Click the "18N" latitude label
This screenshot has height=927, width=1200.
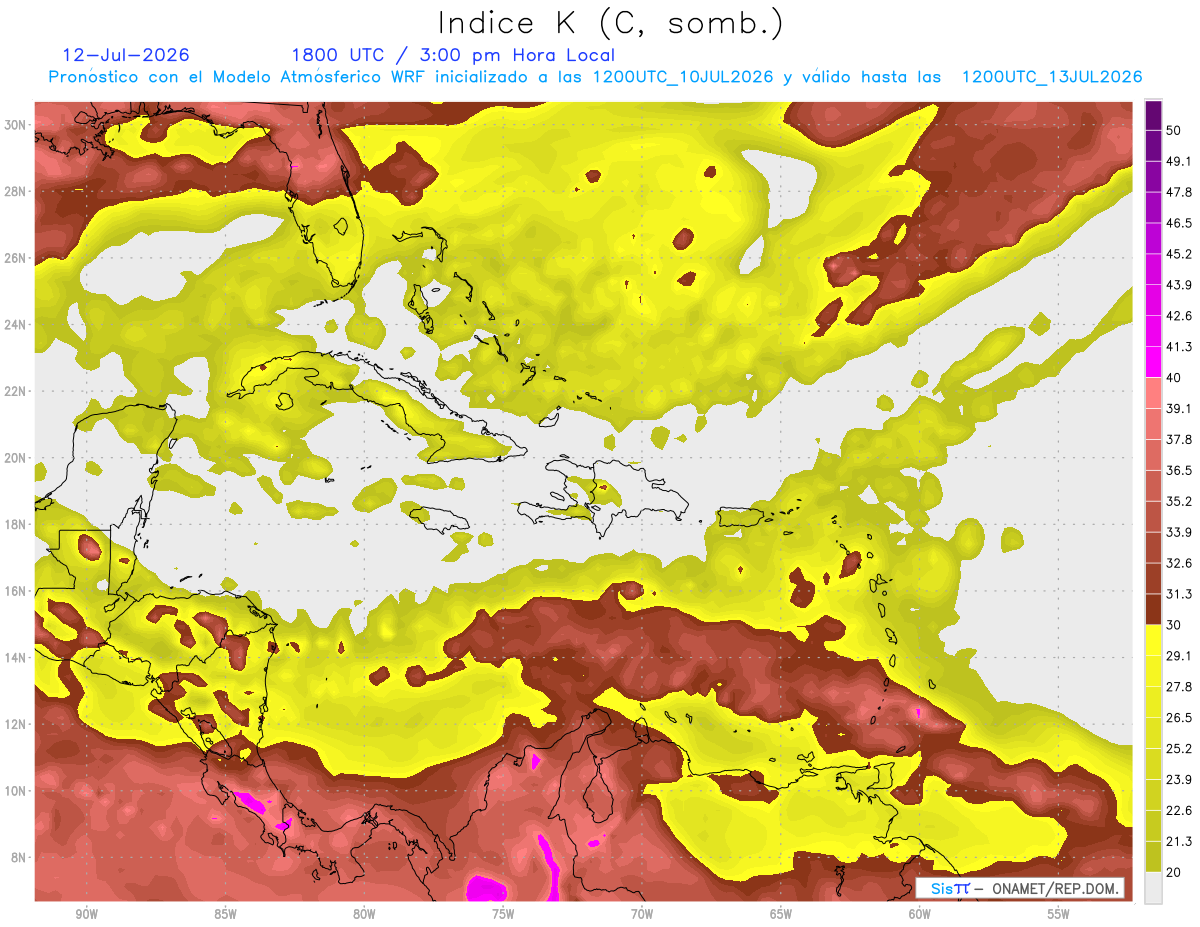(x=15, y=525)
